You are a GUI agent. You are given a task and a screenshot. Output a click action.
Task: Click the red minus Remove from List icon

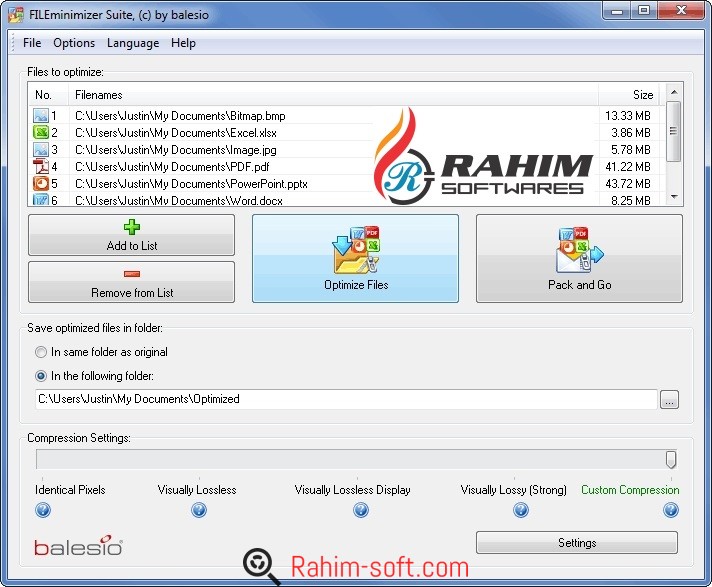click(132, 274)
